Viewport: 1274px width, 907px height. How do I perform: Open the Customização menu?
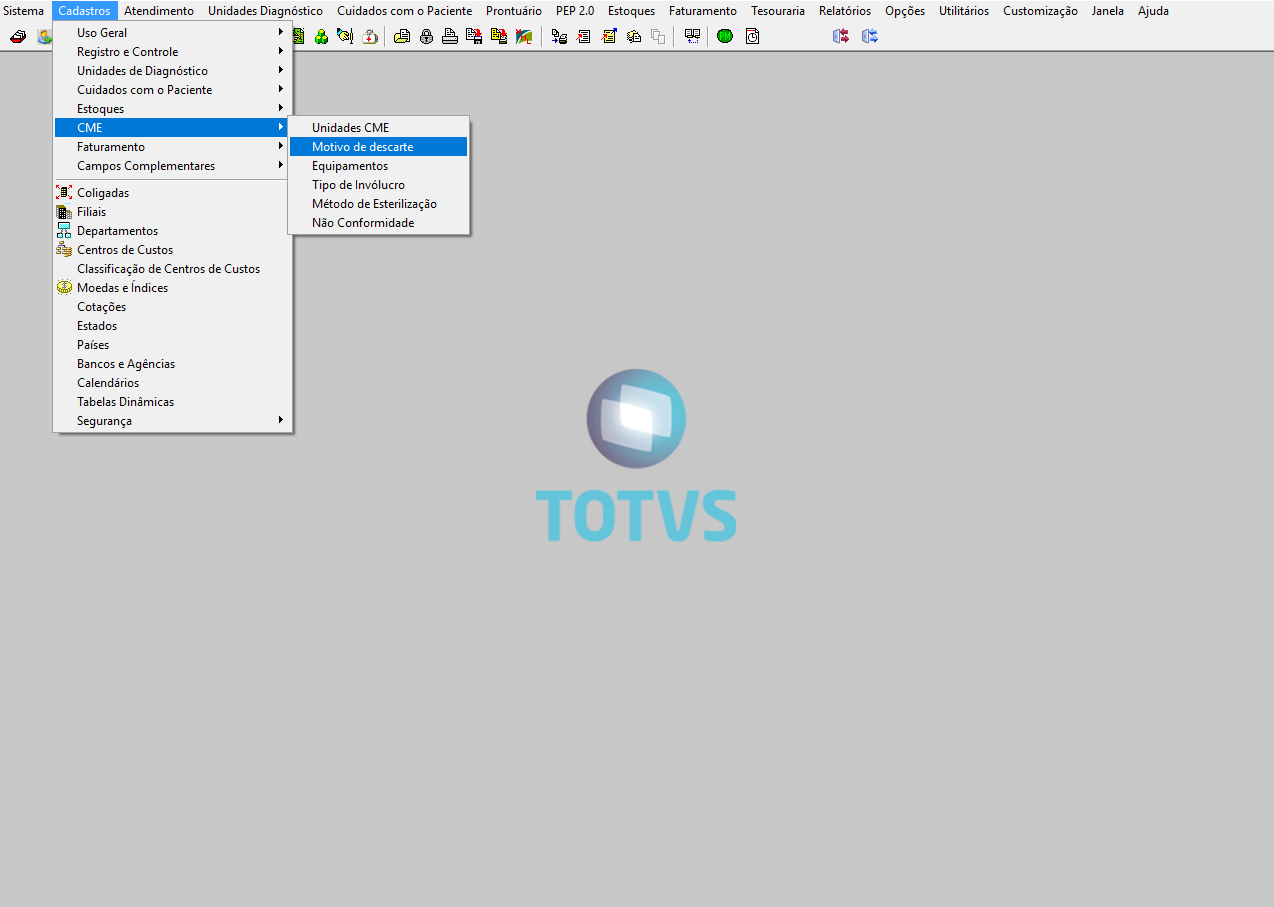tap(1040, 11)
